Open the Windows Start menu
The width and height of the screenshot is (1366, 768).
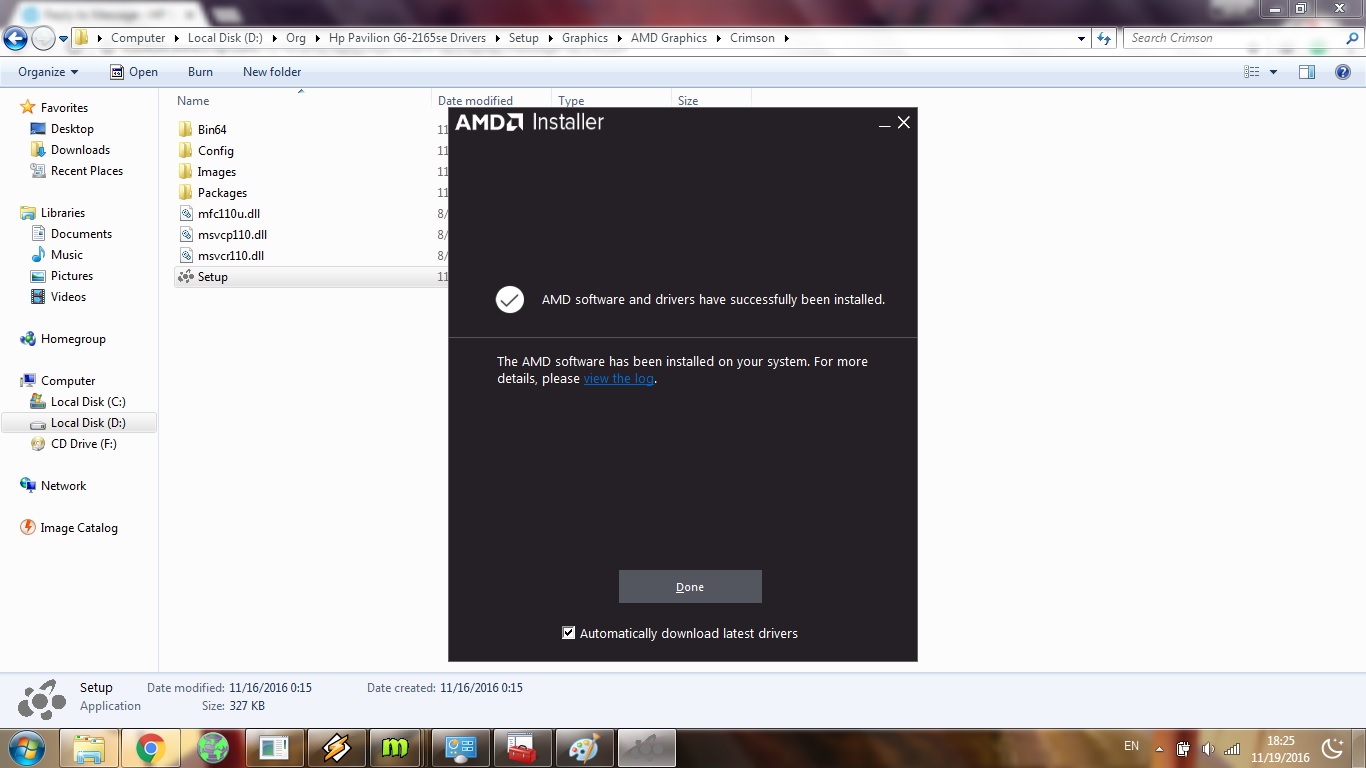point(27,747)
